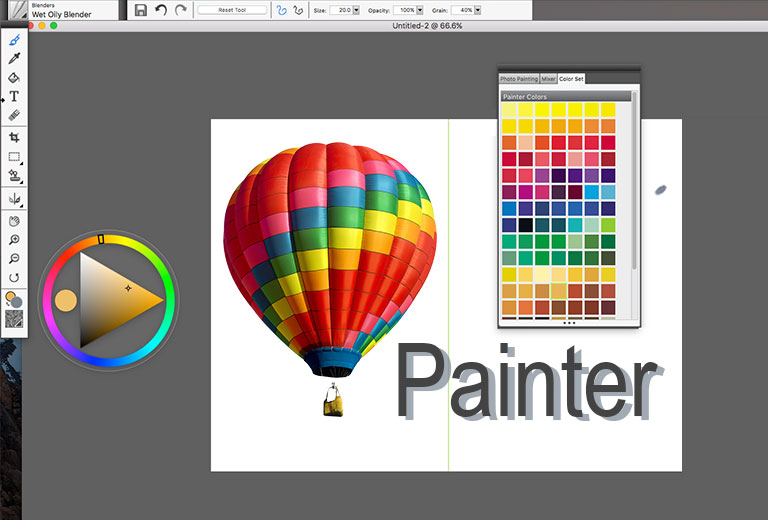Click the Redo arrow
768x520 pixels.
[x=181, y=10]
